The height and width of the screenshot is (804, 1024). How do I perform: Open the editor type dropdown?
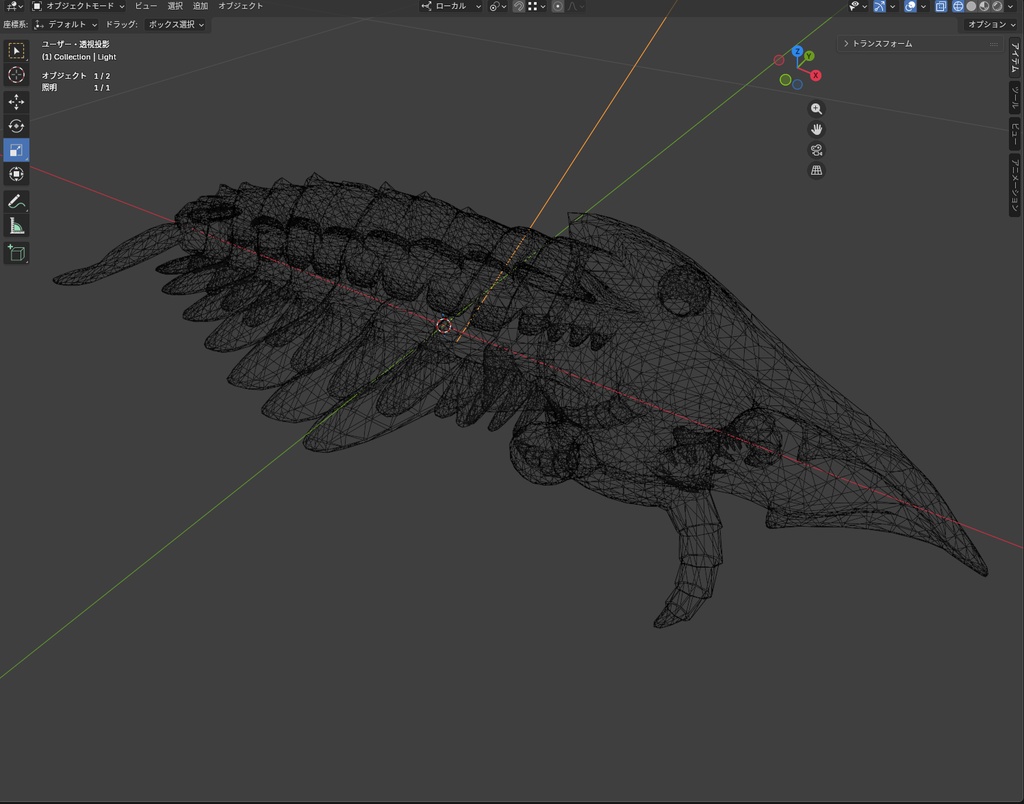[x=14, y=6]
